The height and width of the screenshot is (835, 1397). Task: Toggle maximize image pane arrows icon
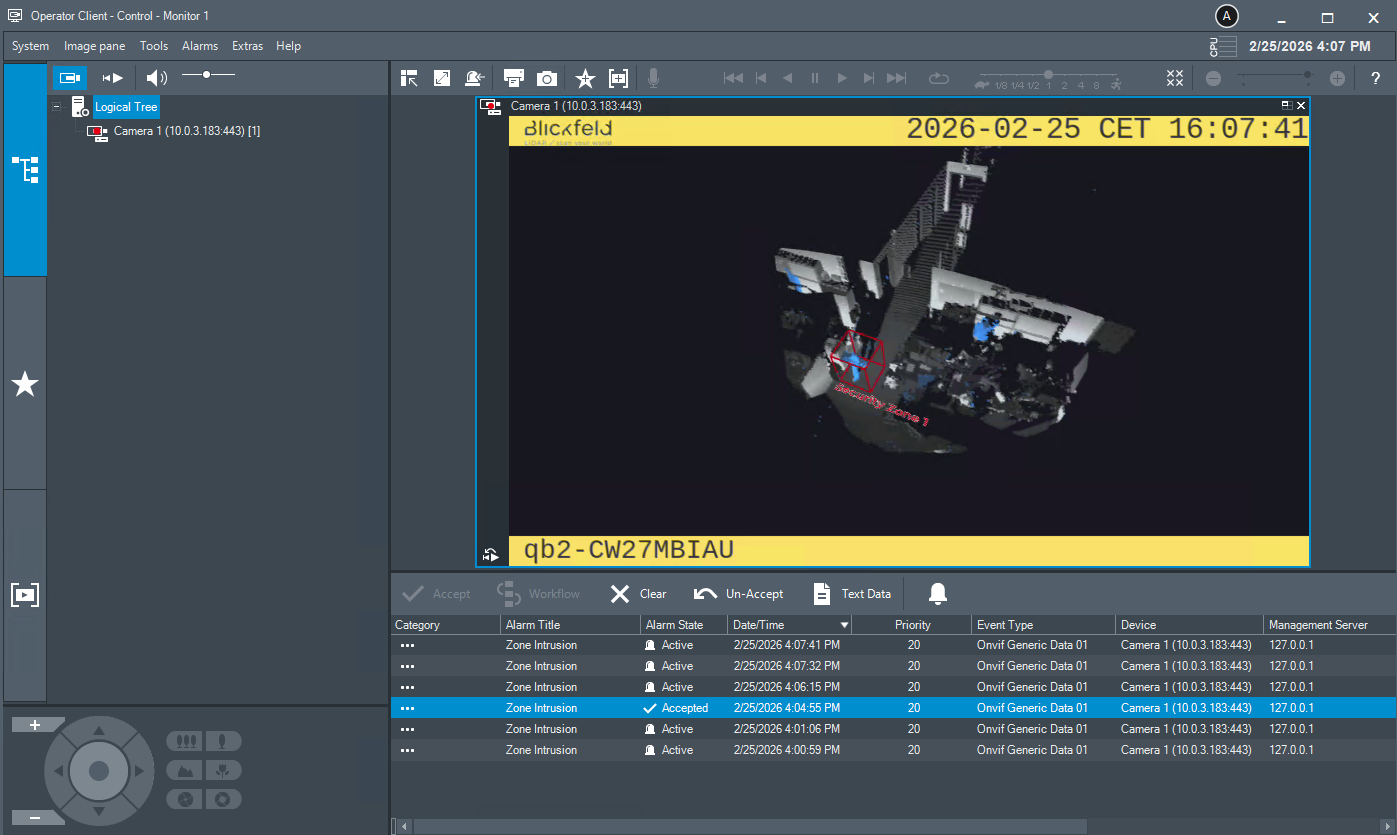pyautogui.click(x=442, y=78)
